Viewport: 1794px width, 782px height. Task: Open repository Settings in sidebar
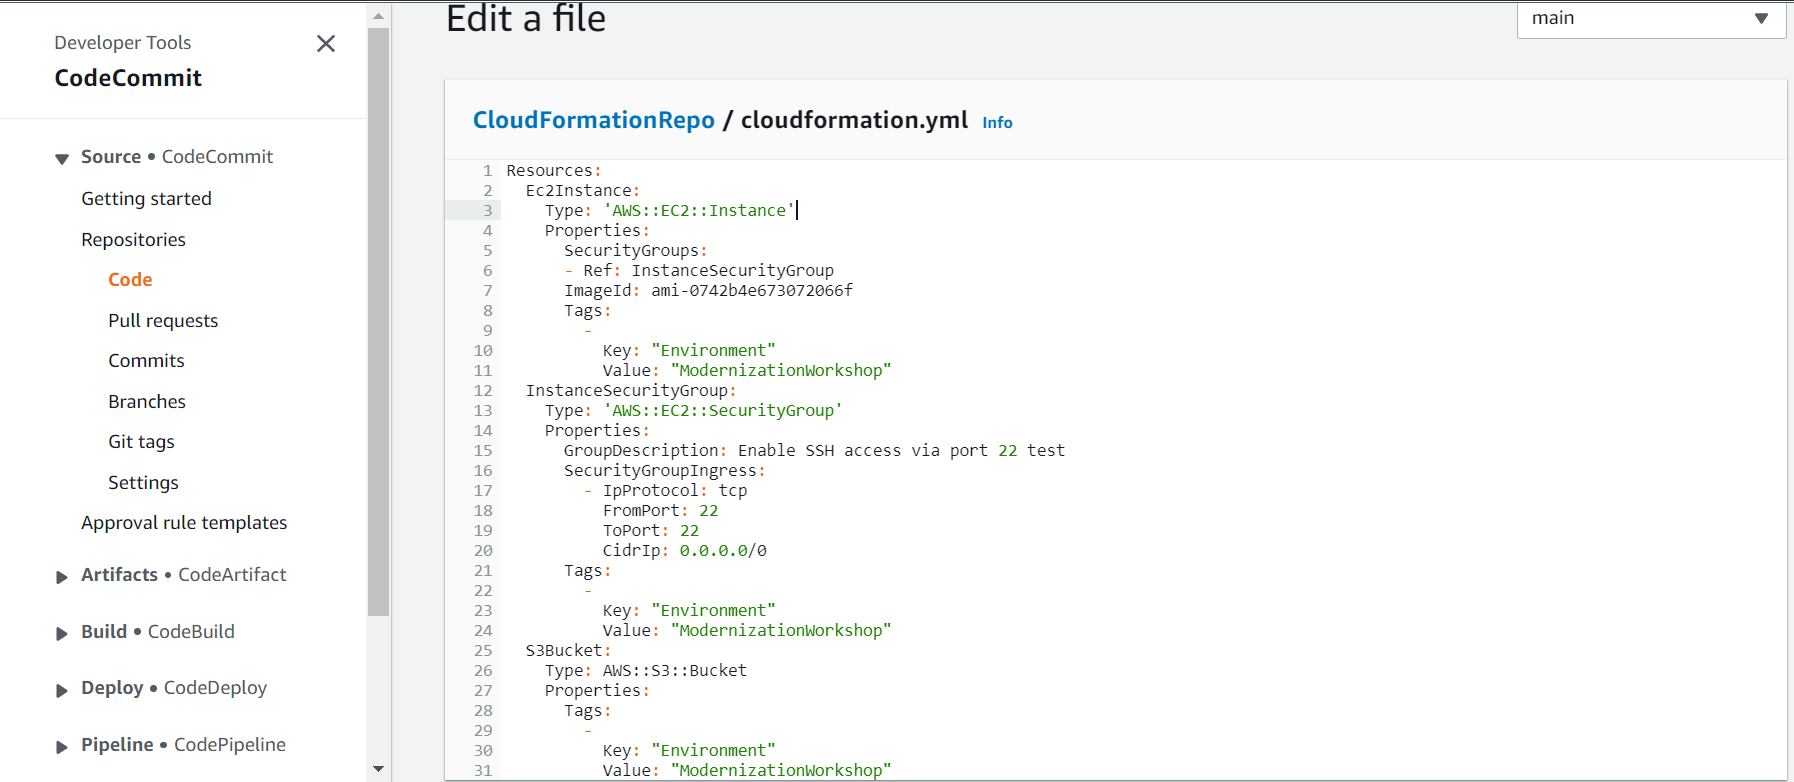pos(143,483)
